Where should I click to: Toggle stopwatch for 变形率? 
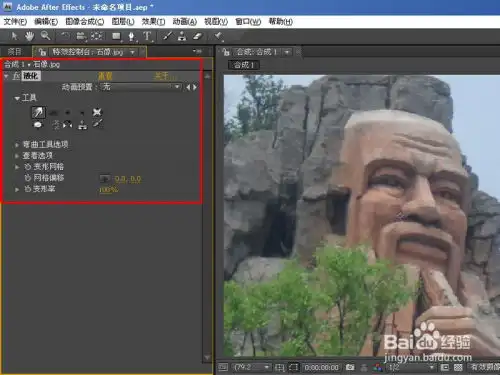[28, 189]
